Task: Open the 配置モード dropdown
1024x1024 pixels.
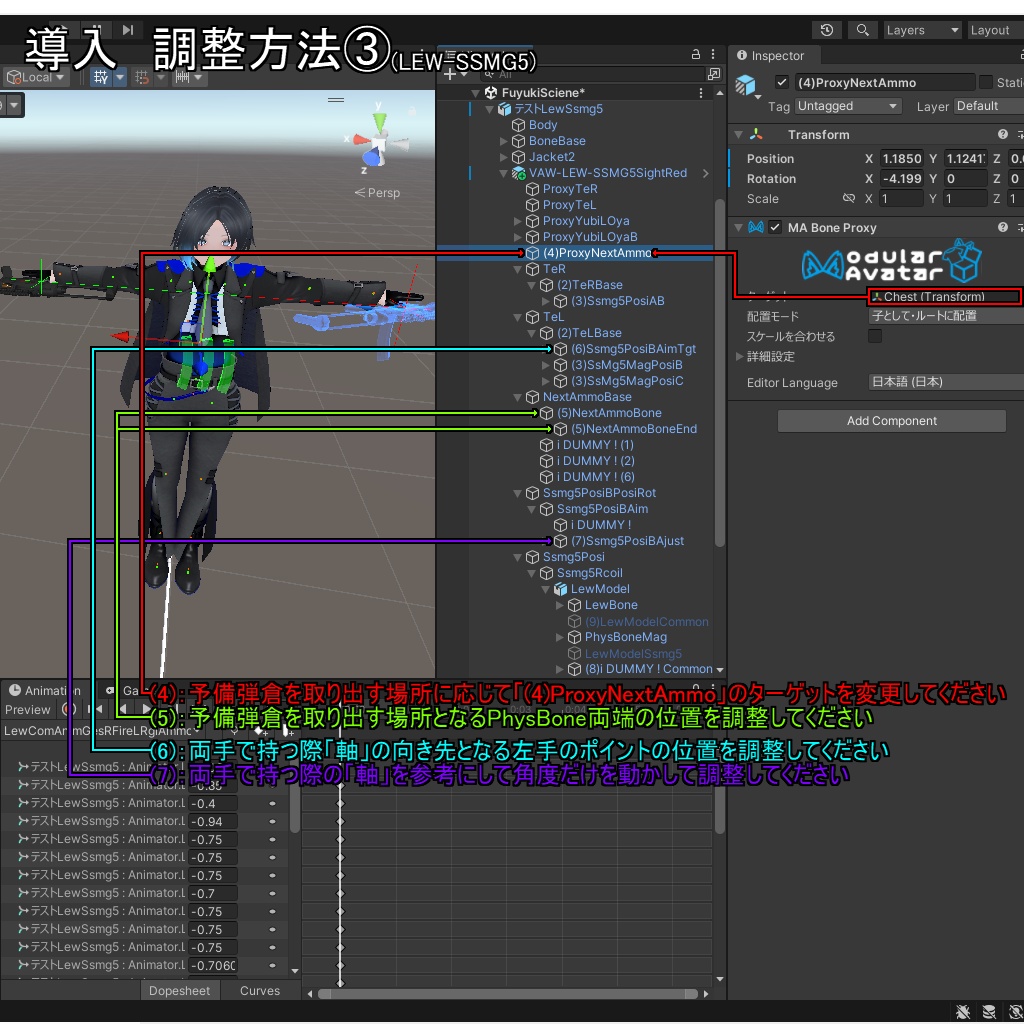Action: click(946, 316)
